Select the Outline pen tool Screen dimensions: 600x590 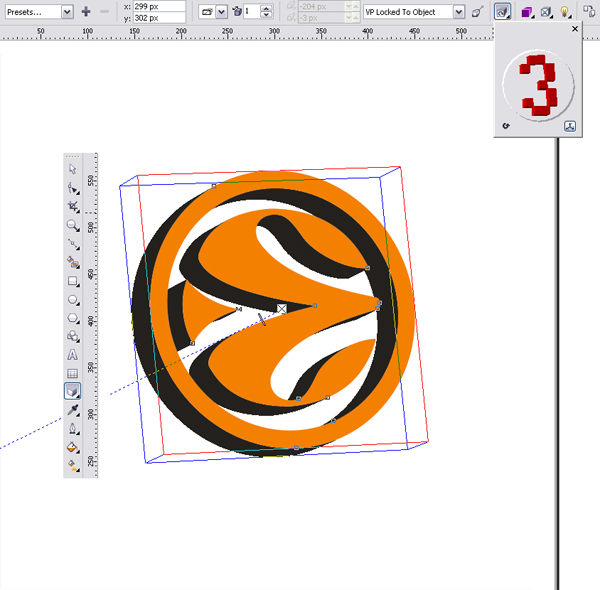coord(72,429)
